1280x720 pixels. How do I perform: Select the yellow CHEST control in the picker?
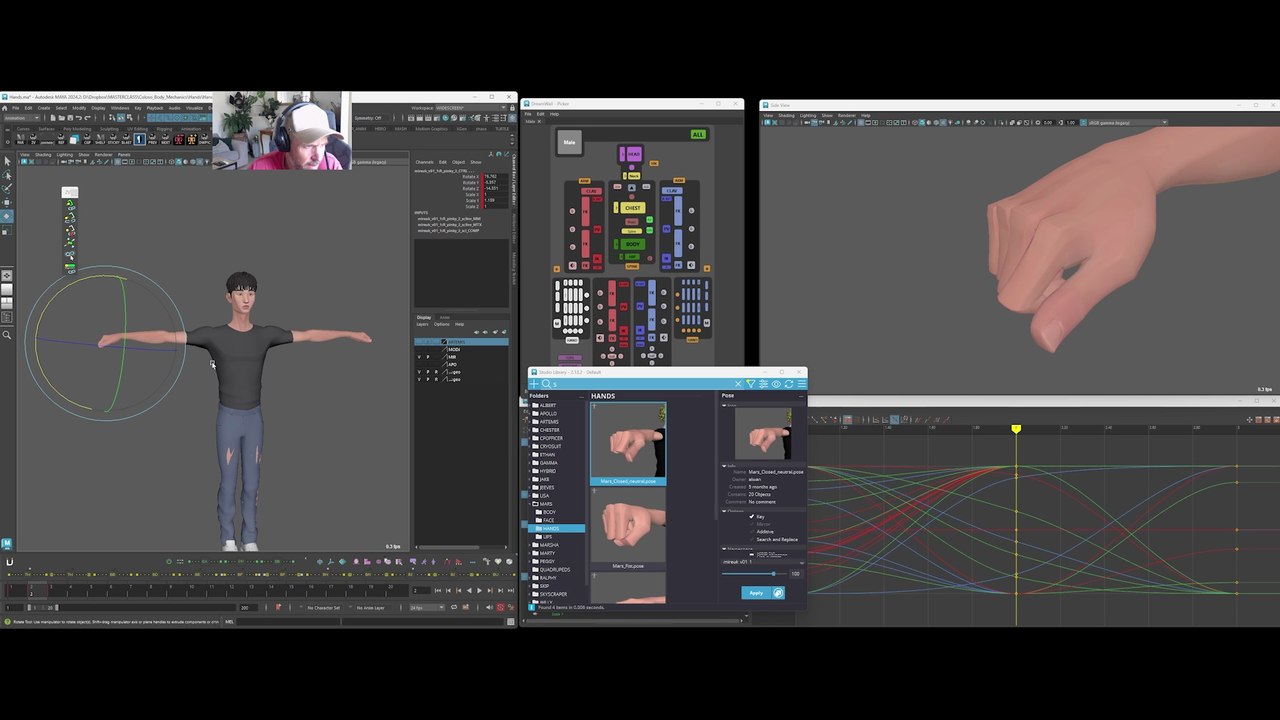[632, 208]
